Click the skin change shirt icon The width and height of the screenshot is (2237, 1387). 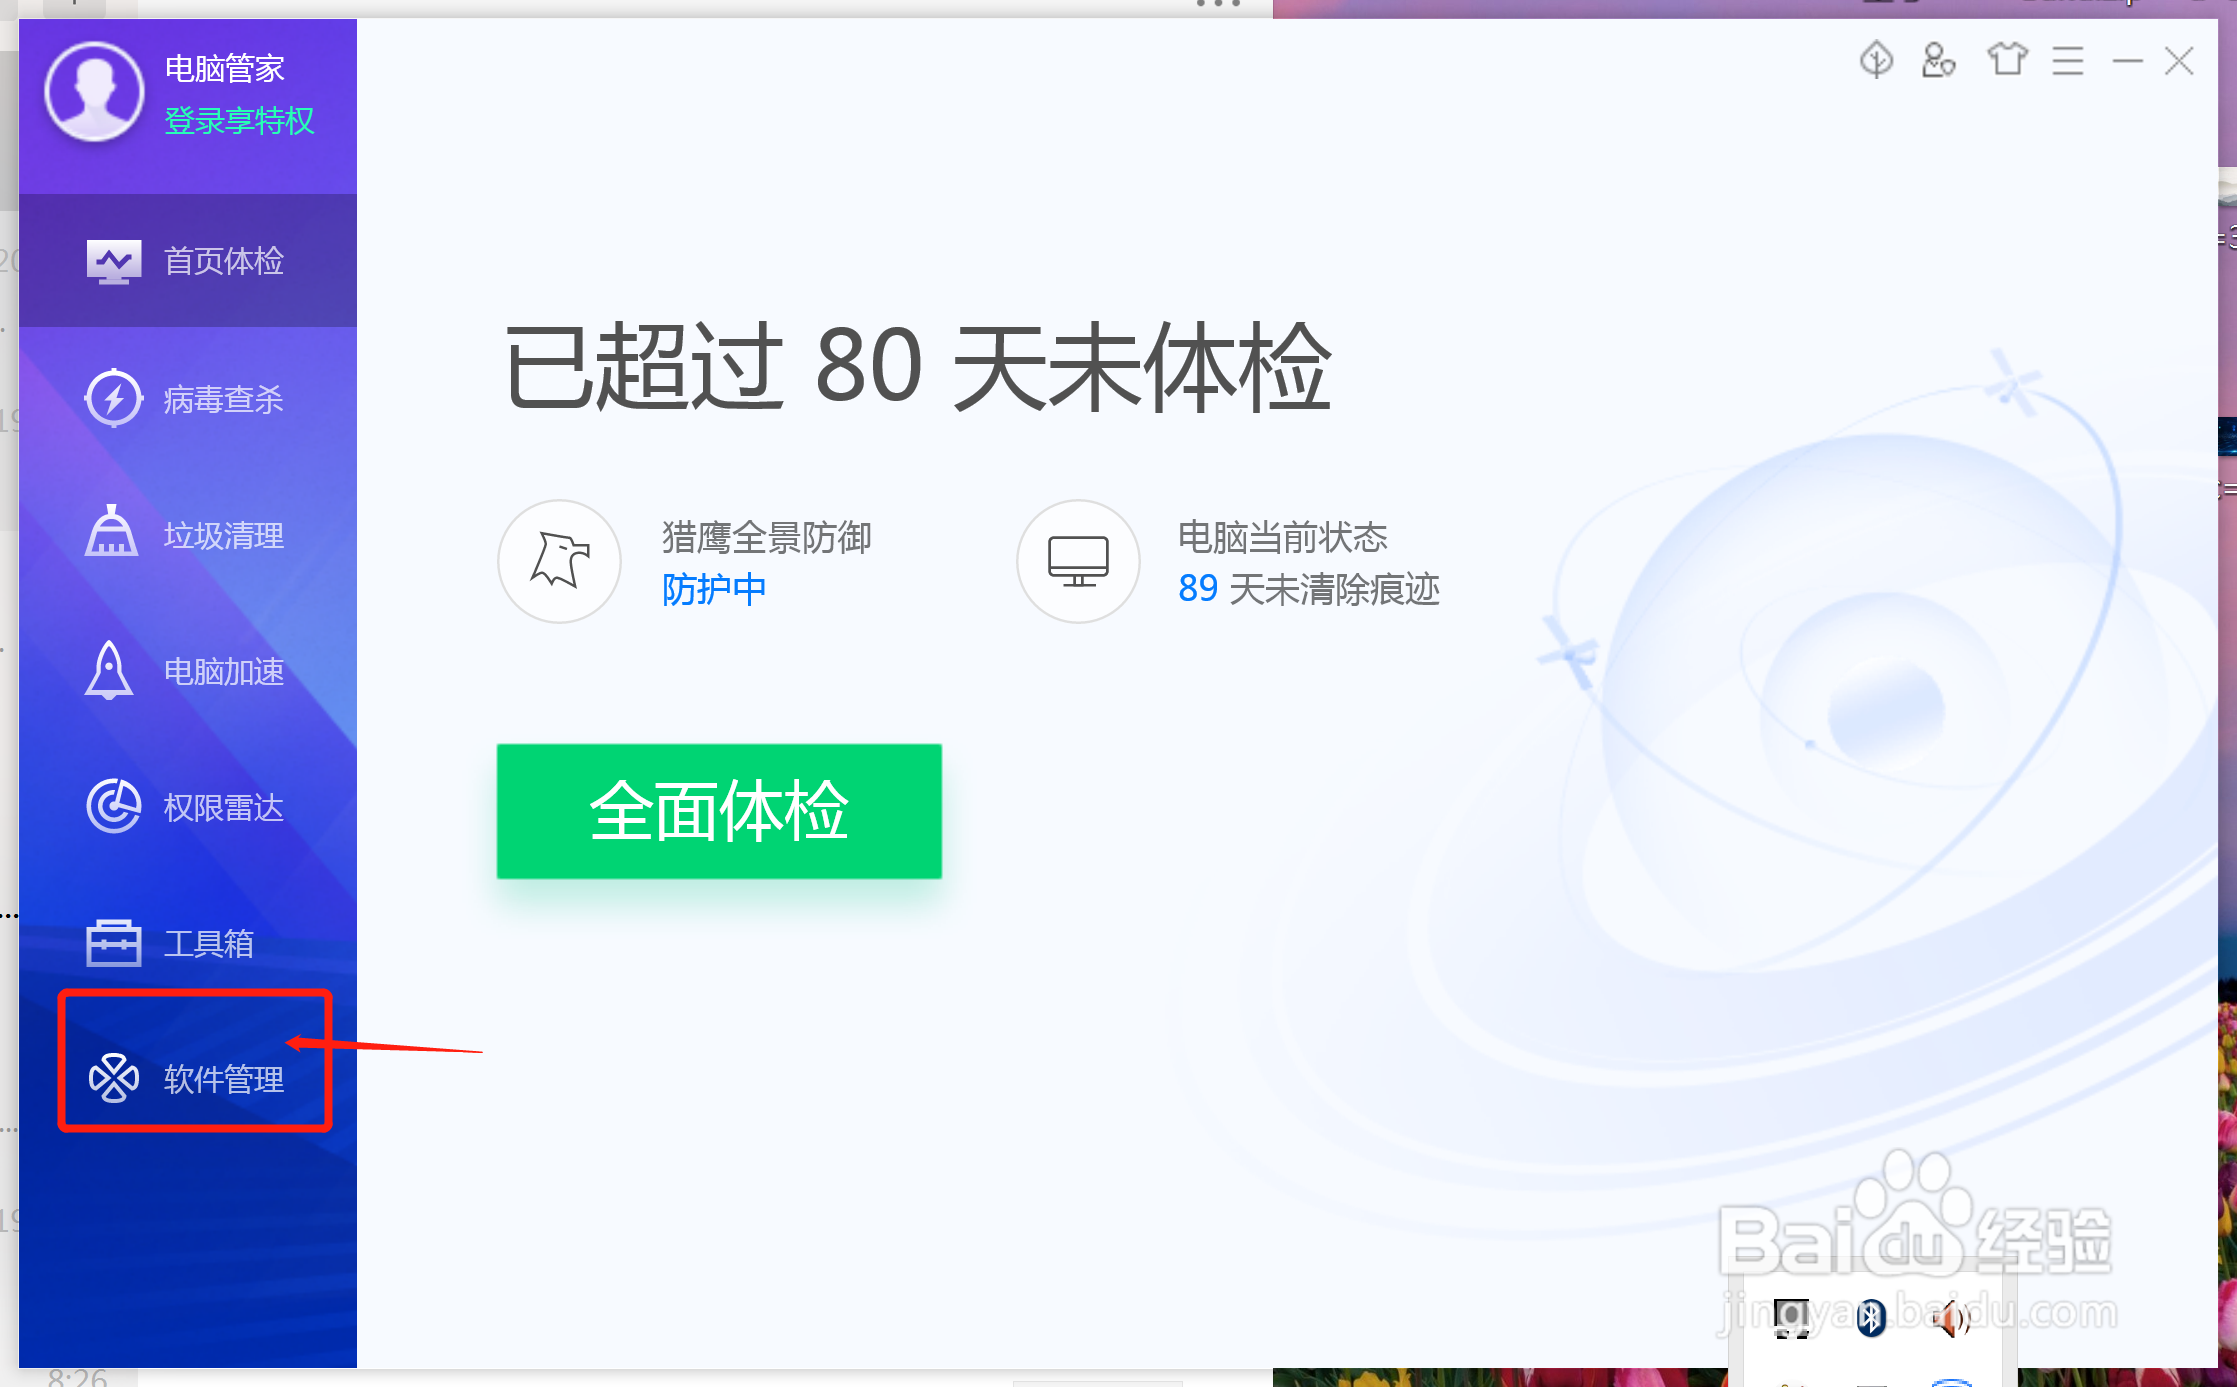pos(2006,61)
